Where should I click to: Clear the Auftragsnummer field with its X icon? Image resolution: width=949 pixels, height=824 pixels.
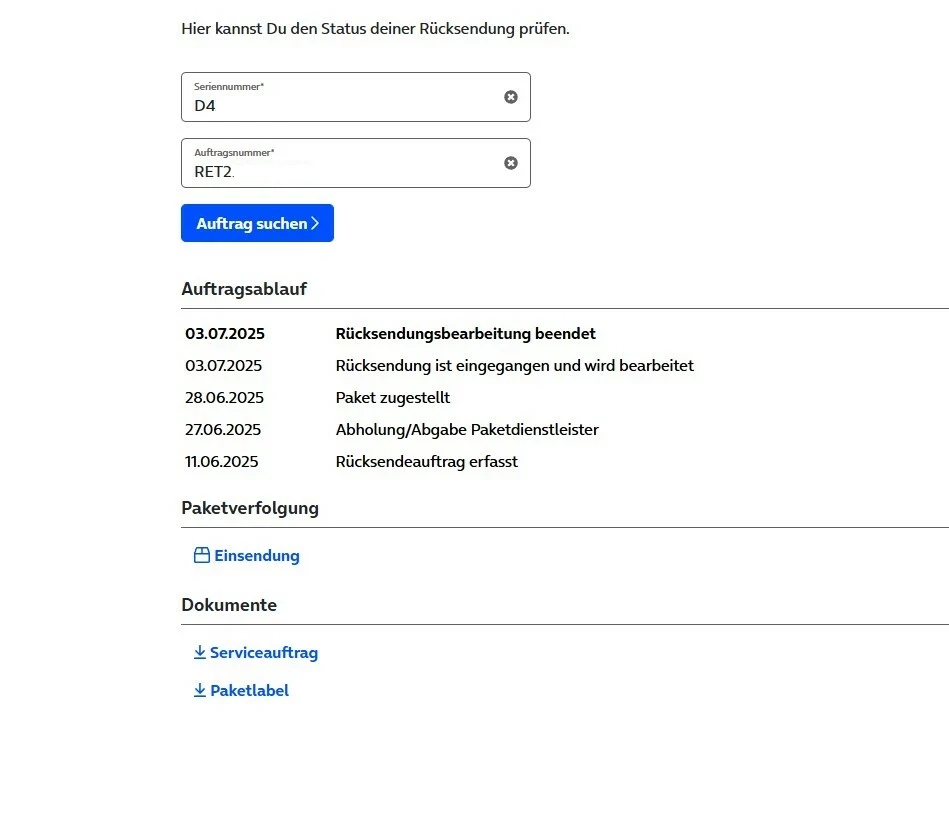click(511, 163)
